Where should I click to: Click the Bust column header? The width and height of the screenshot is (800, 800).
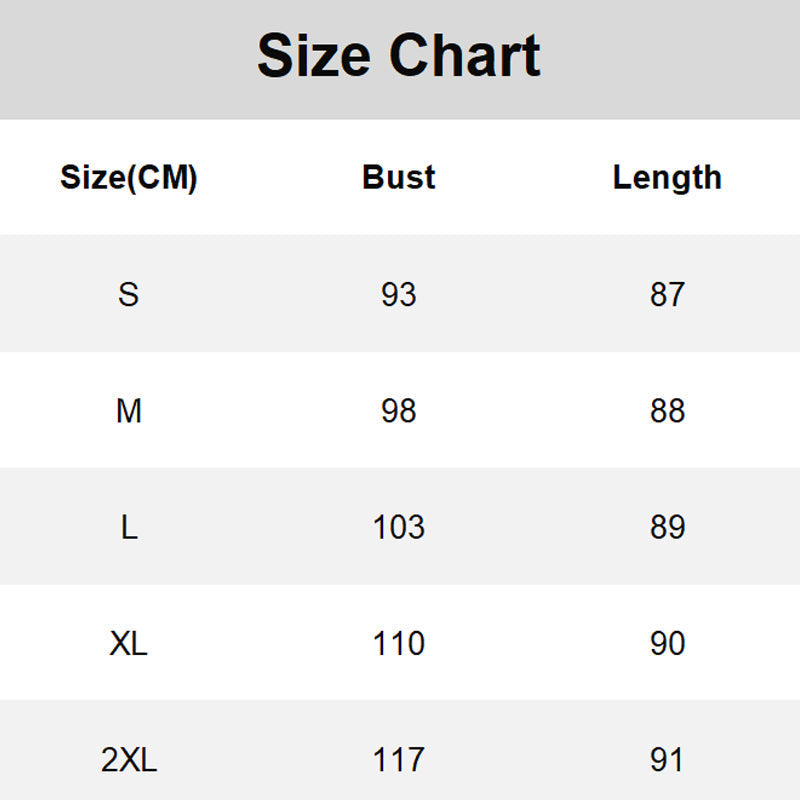click(398, 177)
